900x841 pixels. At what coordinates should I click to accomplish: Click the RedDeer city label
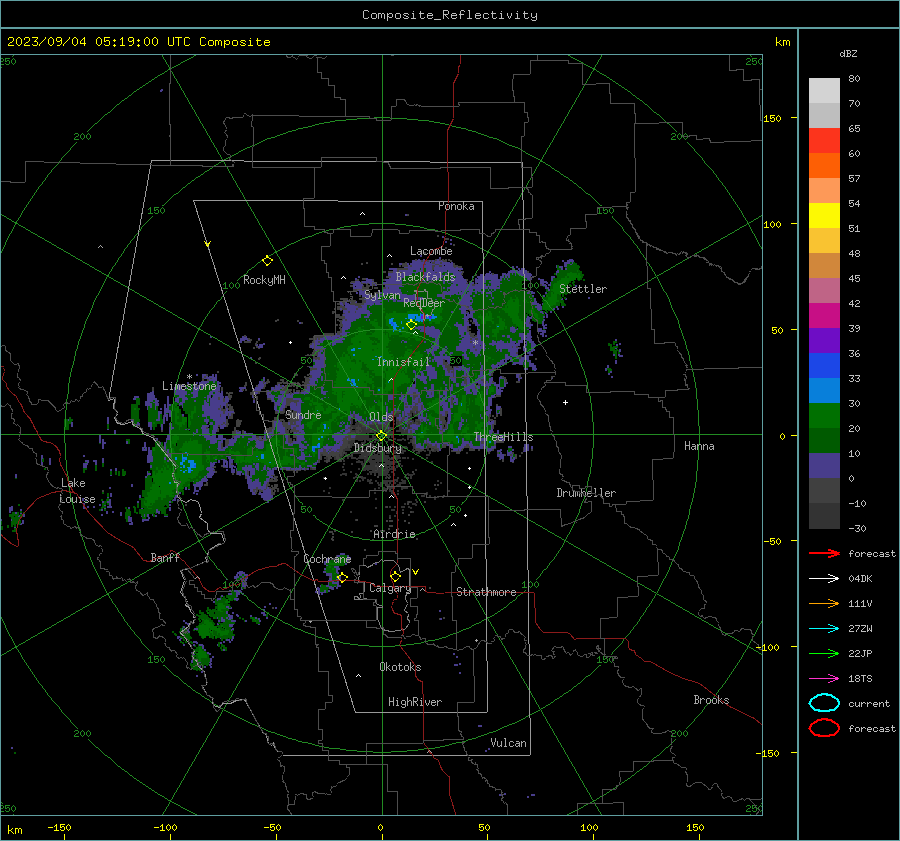(424, 303)
